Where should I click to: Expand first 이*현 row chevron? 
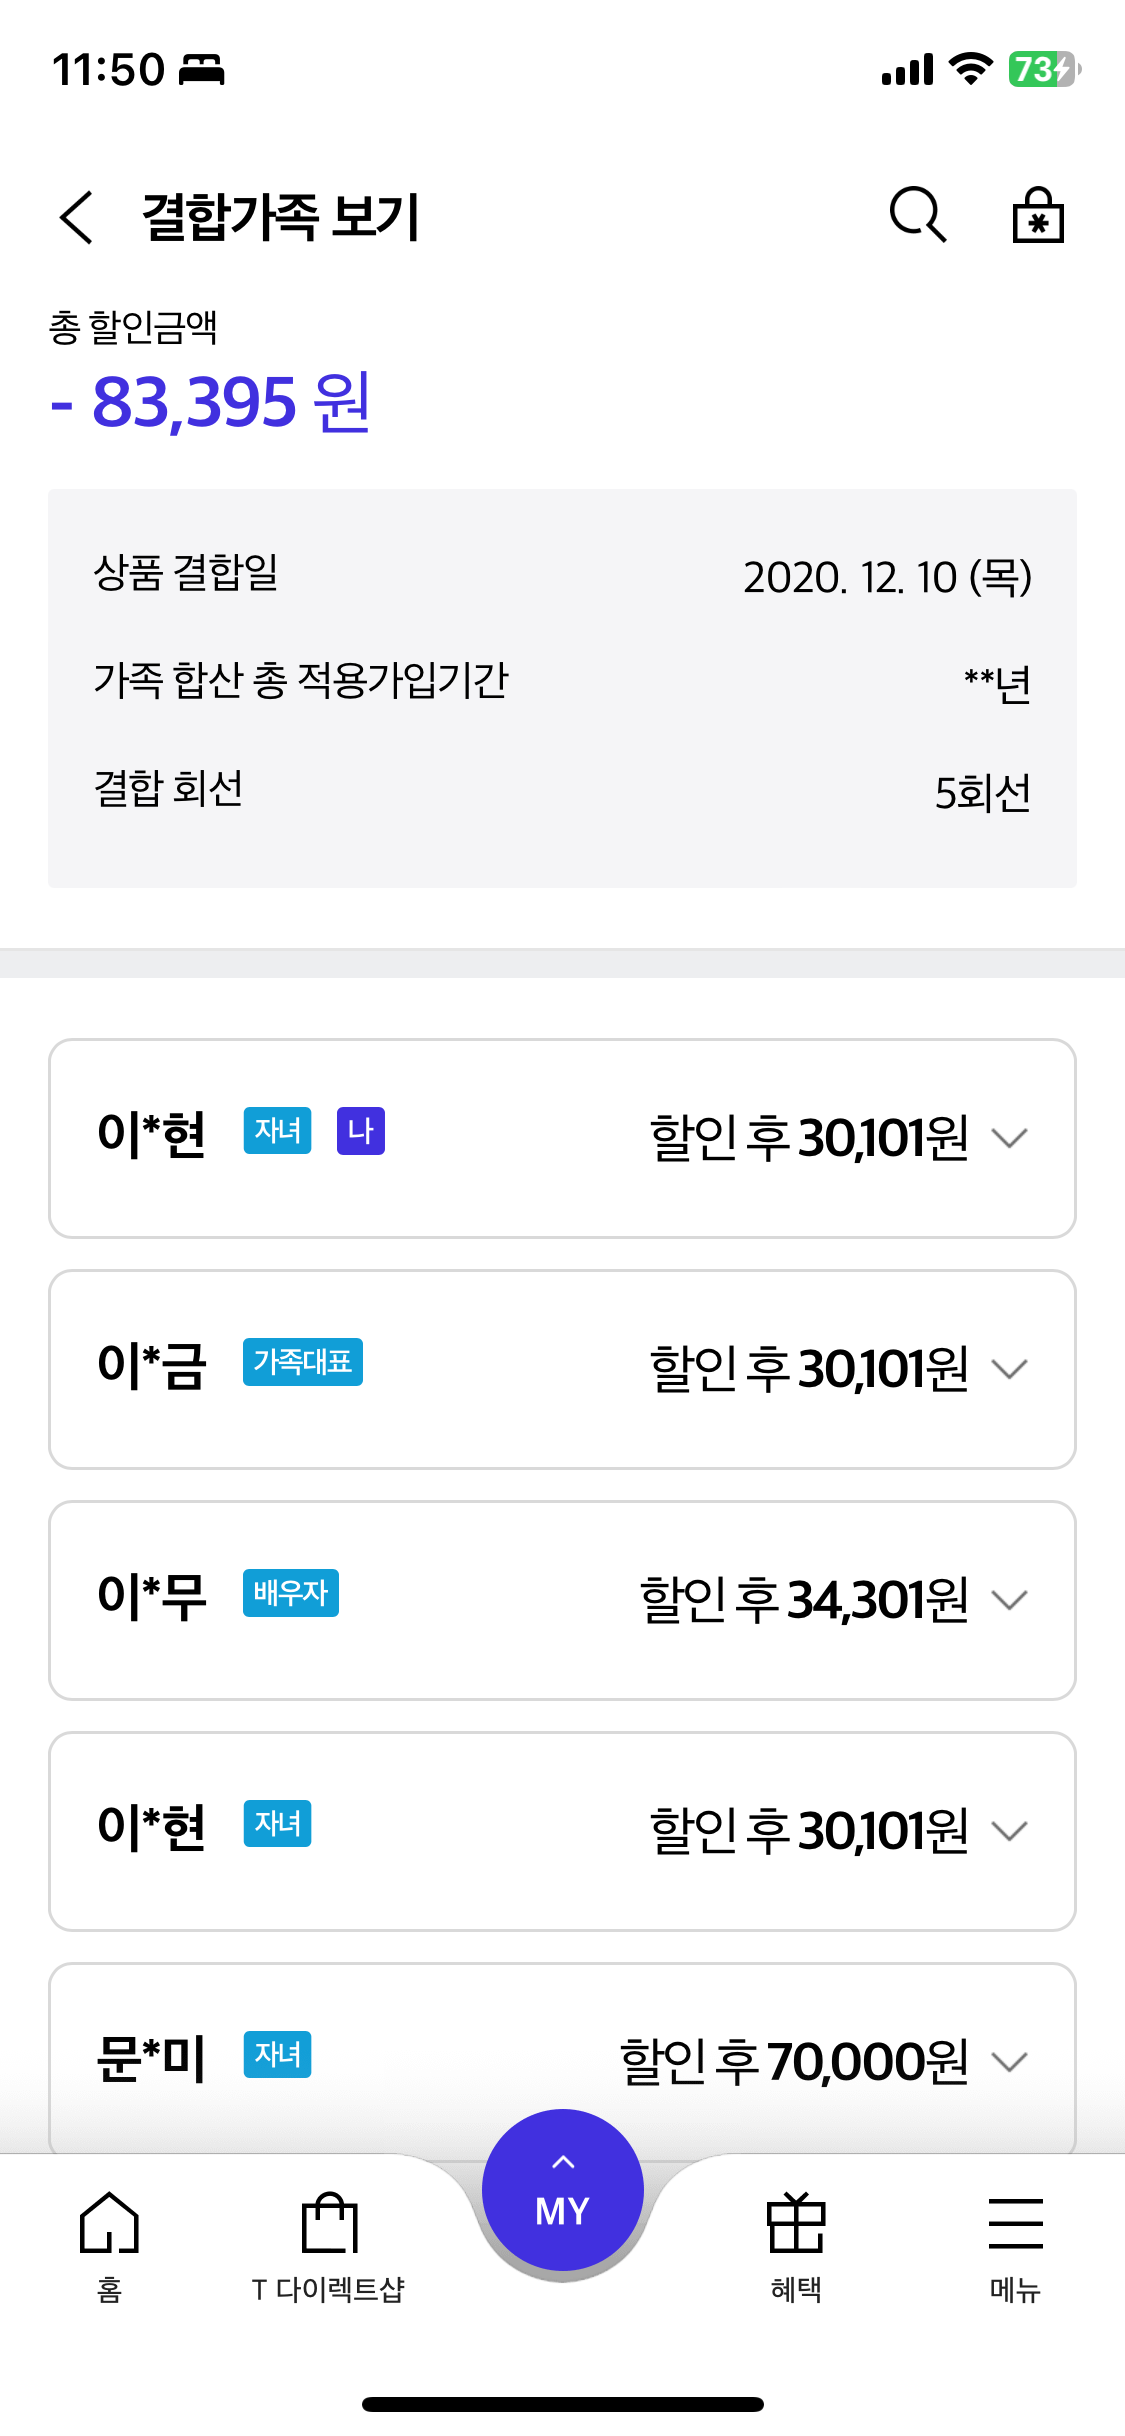pos(1009,1138)
